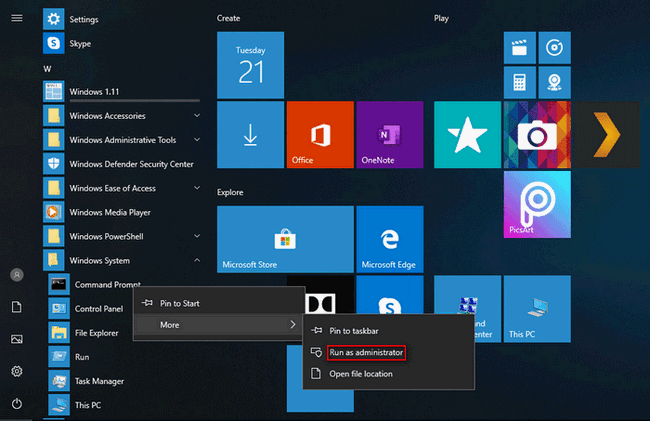650x421 pixels.
Task: Open Windows 1.11 app
Action: (x=121, y=91)
